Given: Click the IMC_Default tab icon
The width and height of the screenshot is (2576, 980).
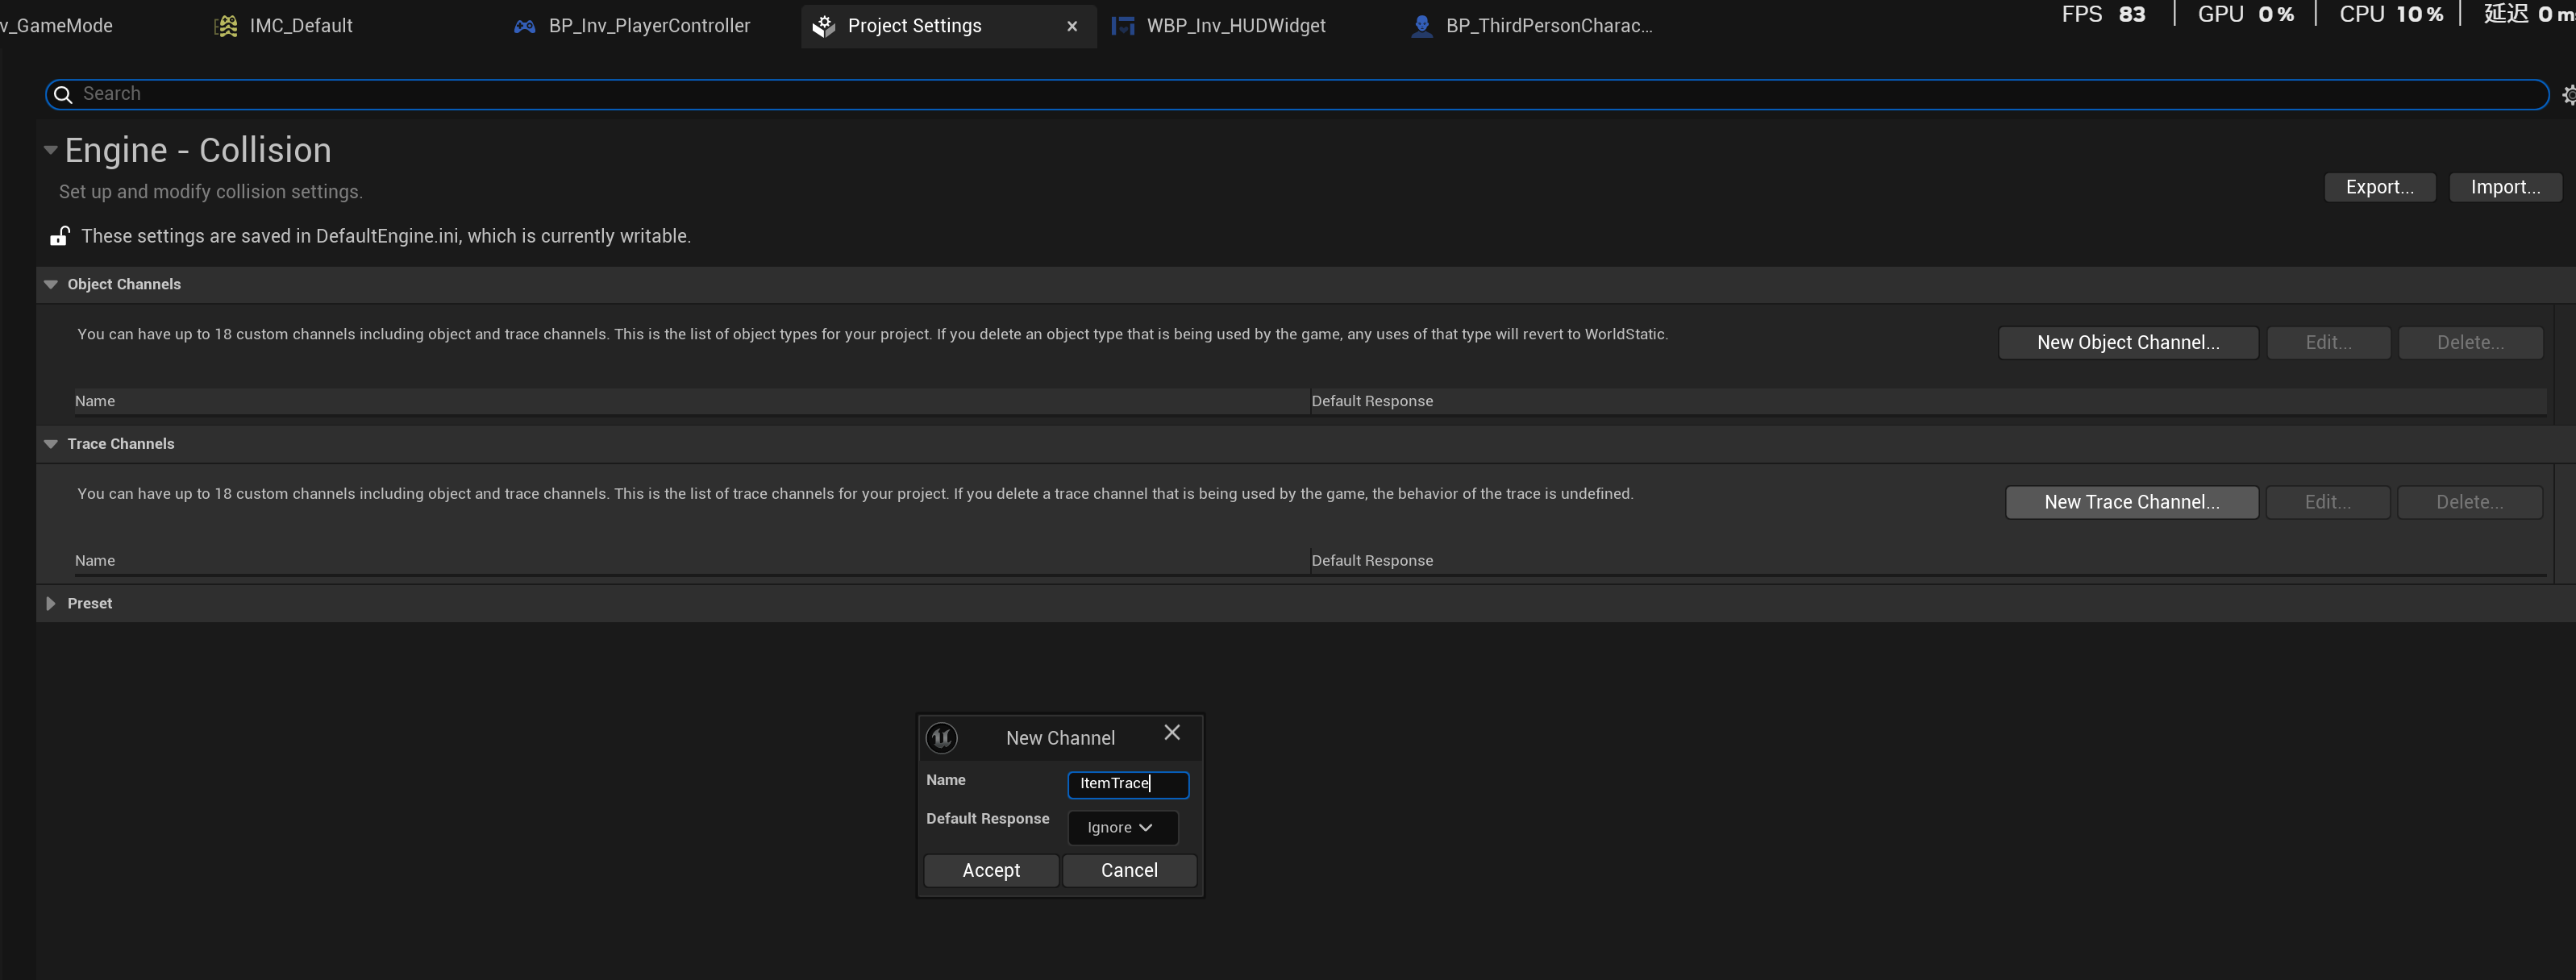Looking at the screenshot, I should (227, 26).
